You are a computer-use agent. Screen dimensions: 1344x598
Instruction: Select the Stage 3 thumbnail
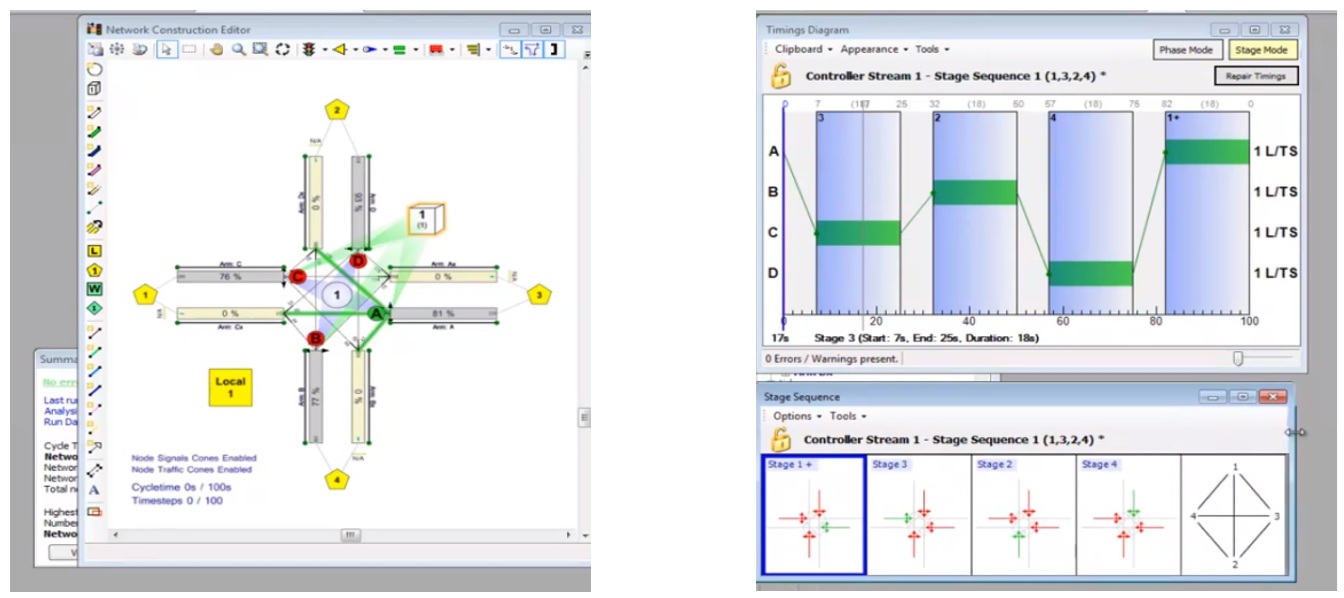tap(918, 516)
